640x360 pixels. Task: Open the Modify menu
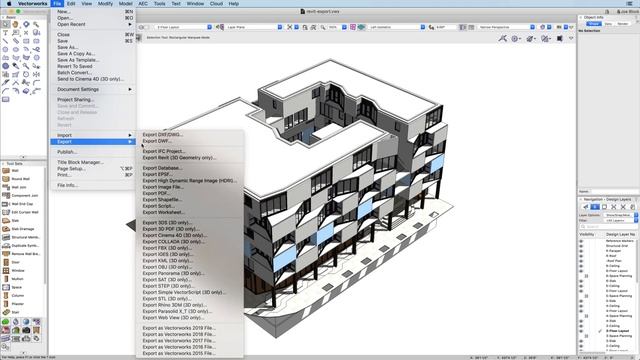(x=105, y=4)
